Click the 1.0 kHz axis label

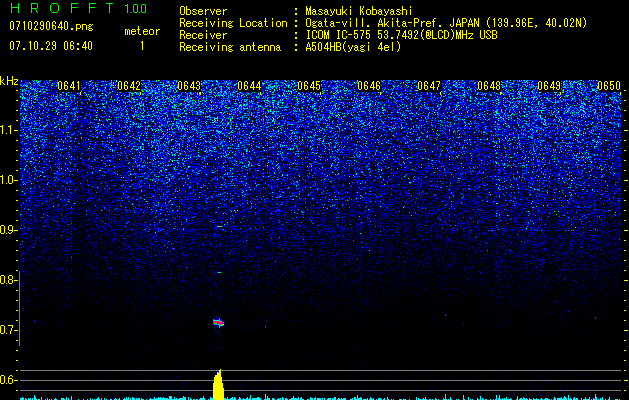[9, 180]
